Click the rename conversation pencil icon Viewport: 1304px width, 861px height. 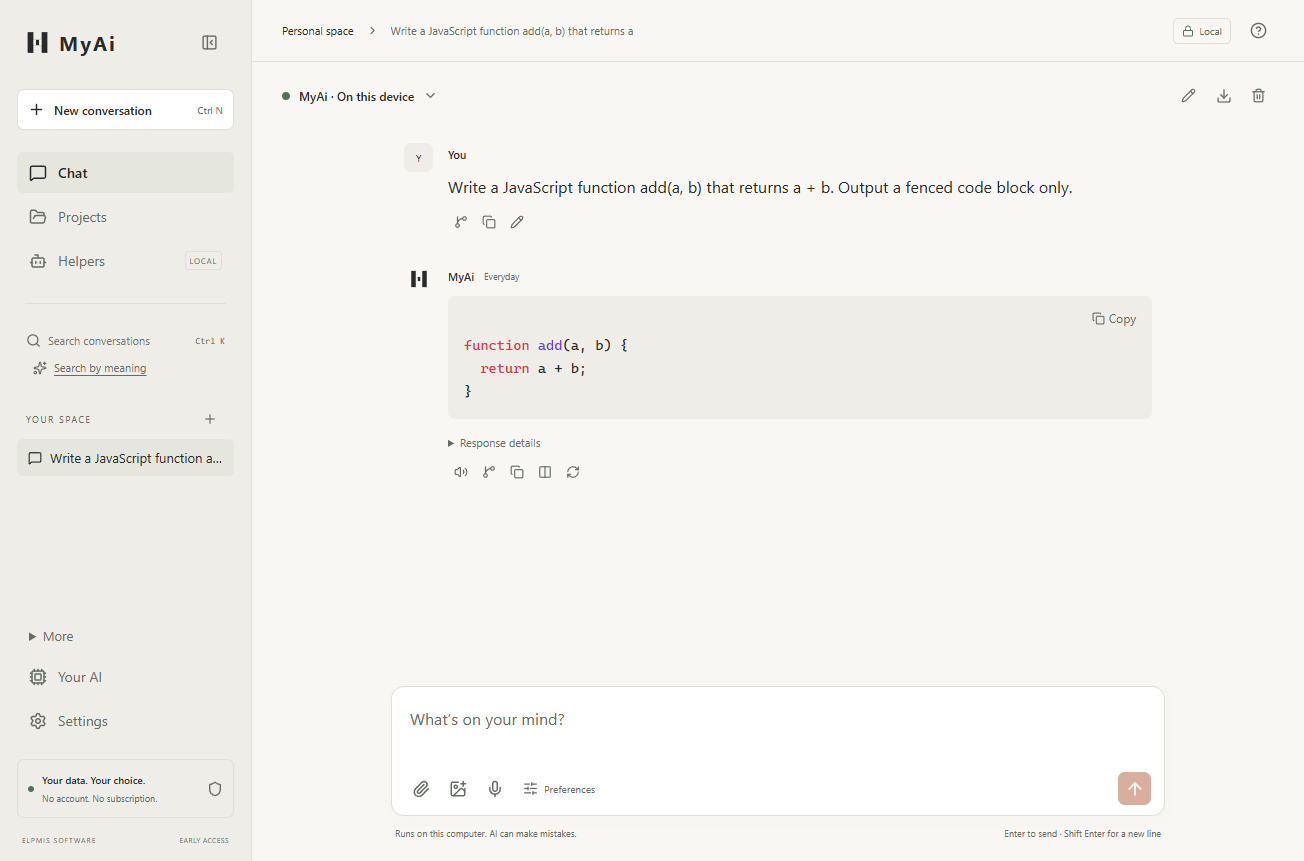pyautogui.click(x=1188, y=96)
